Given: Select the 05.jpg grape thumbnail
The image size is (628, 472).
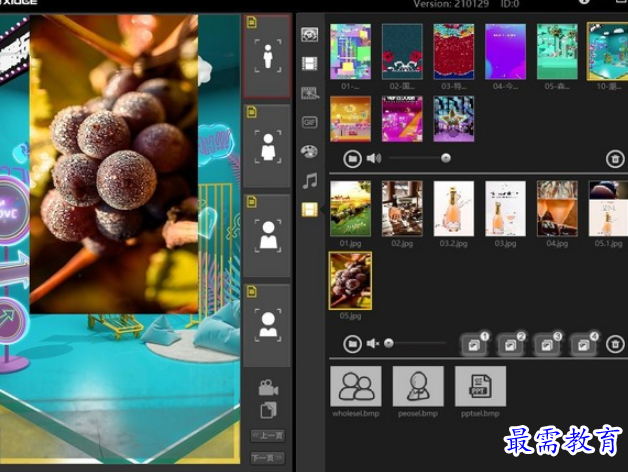Looking at the screenshot, I should tap(350, 280).
